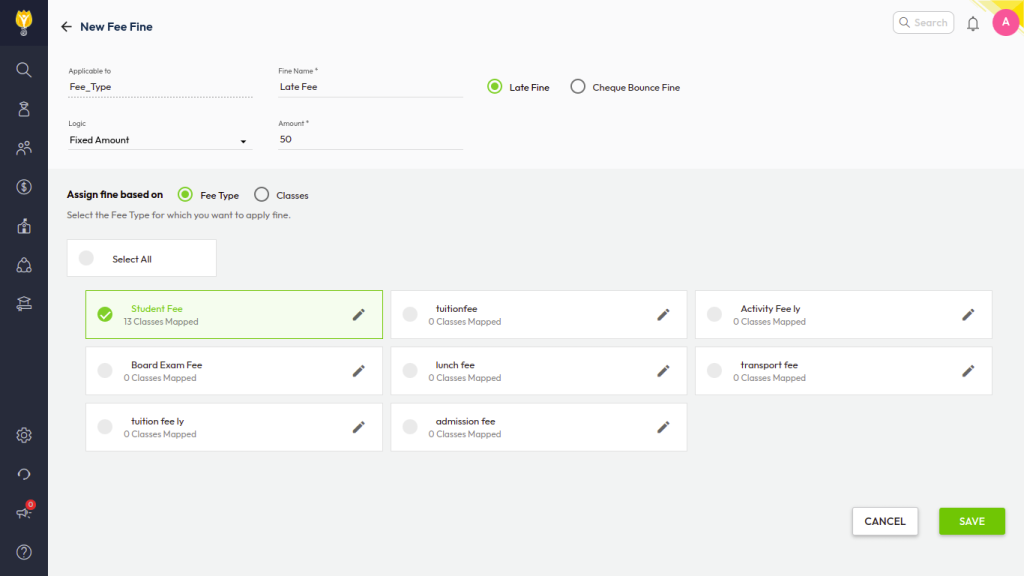1024x576 pixels.
Task: Choose Classes as fine assignment basis
Action: [262, 195]
